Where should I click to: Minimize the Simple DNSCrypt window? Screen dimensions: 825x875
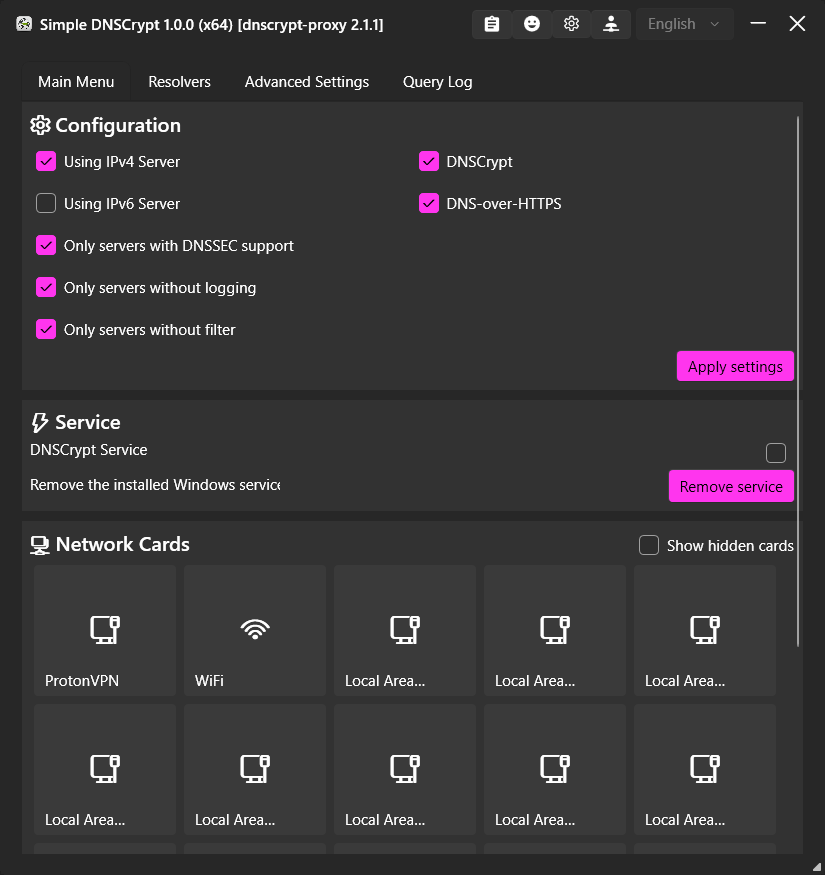[758, 23]
